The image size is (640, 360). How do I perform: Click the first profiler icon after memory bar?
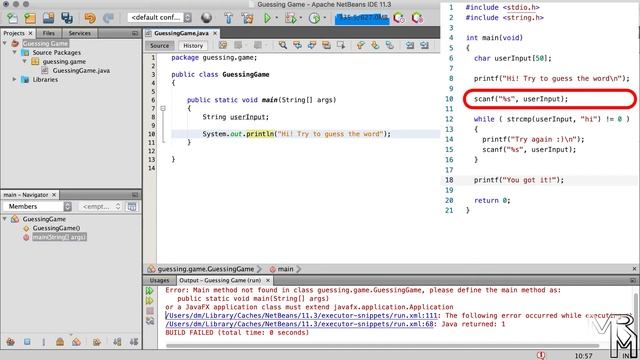[x=399, y=18]
